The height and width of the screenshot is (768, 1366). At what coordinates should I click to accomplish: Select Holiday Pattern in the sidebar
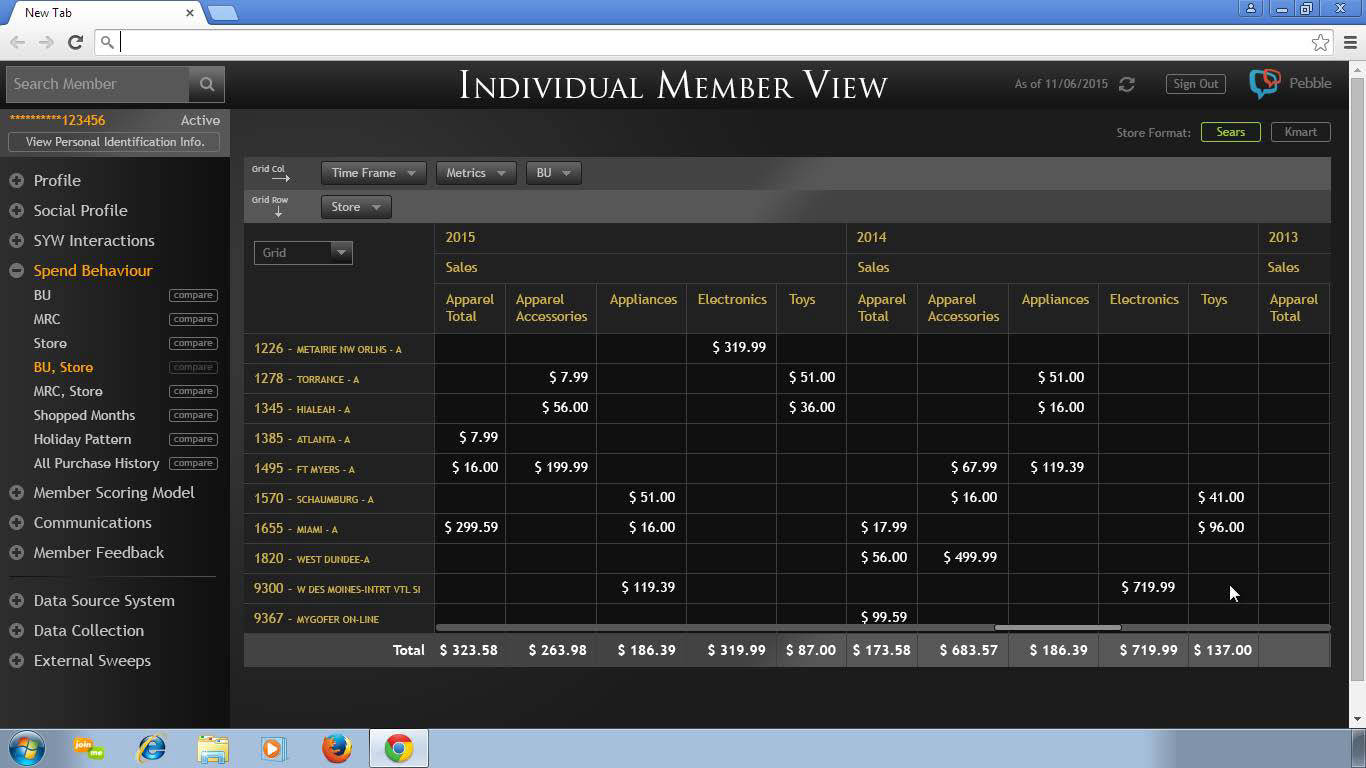pyautogui.click(x=82, y=439)
